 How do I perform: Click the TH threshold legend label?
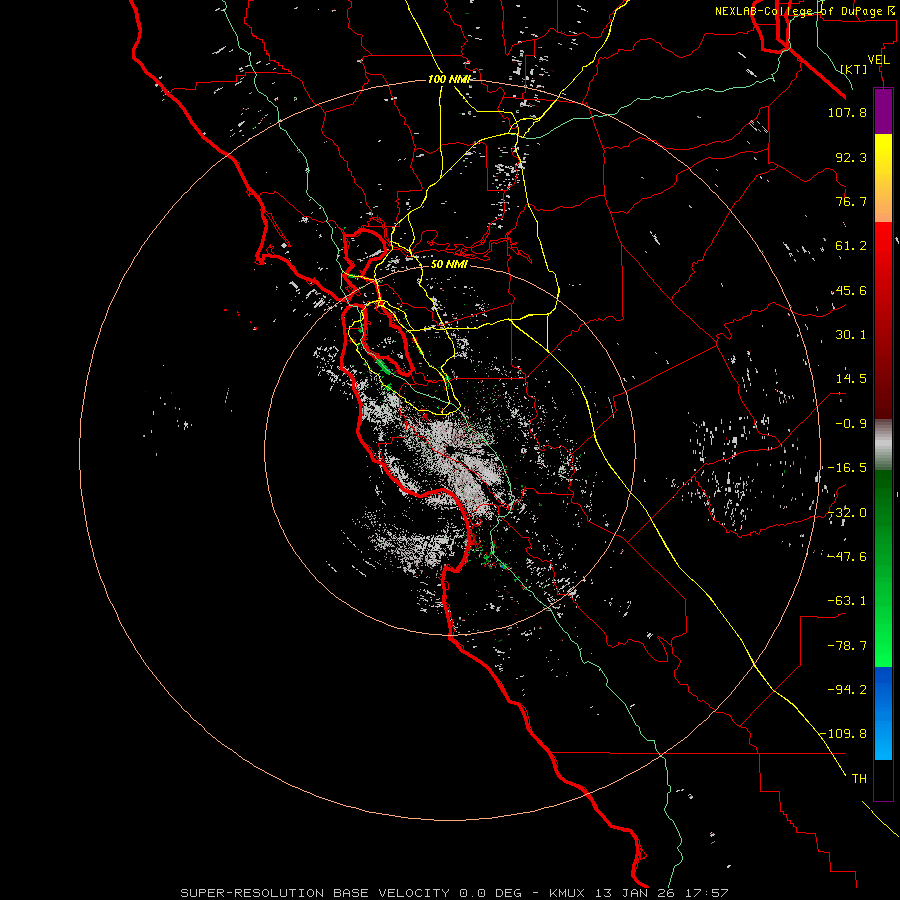coord(859,779)
